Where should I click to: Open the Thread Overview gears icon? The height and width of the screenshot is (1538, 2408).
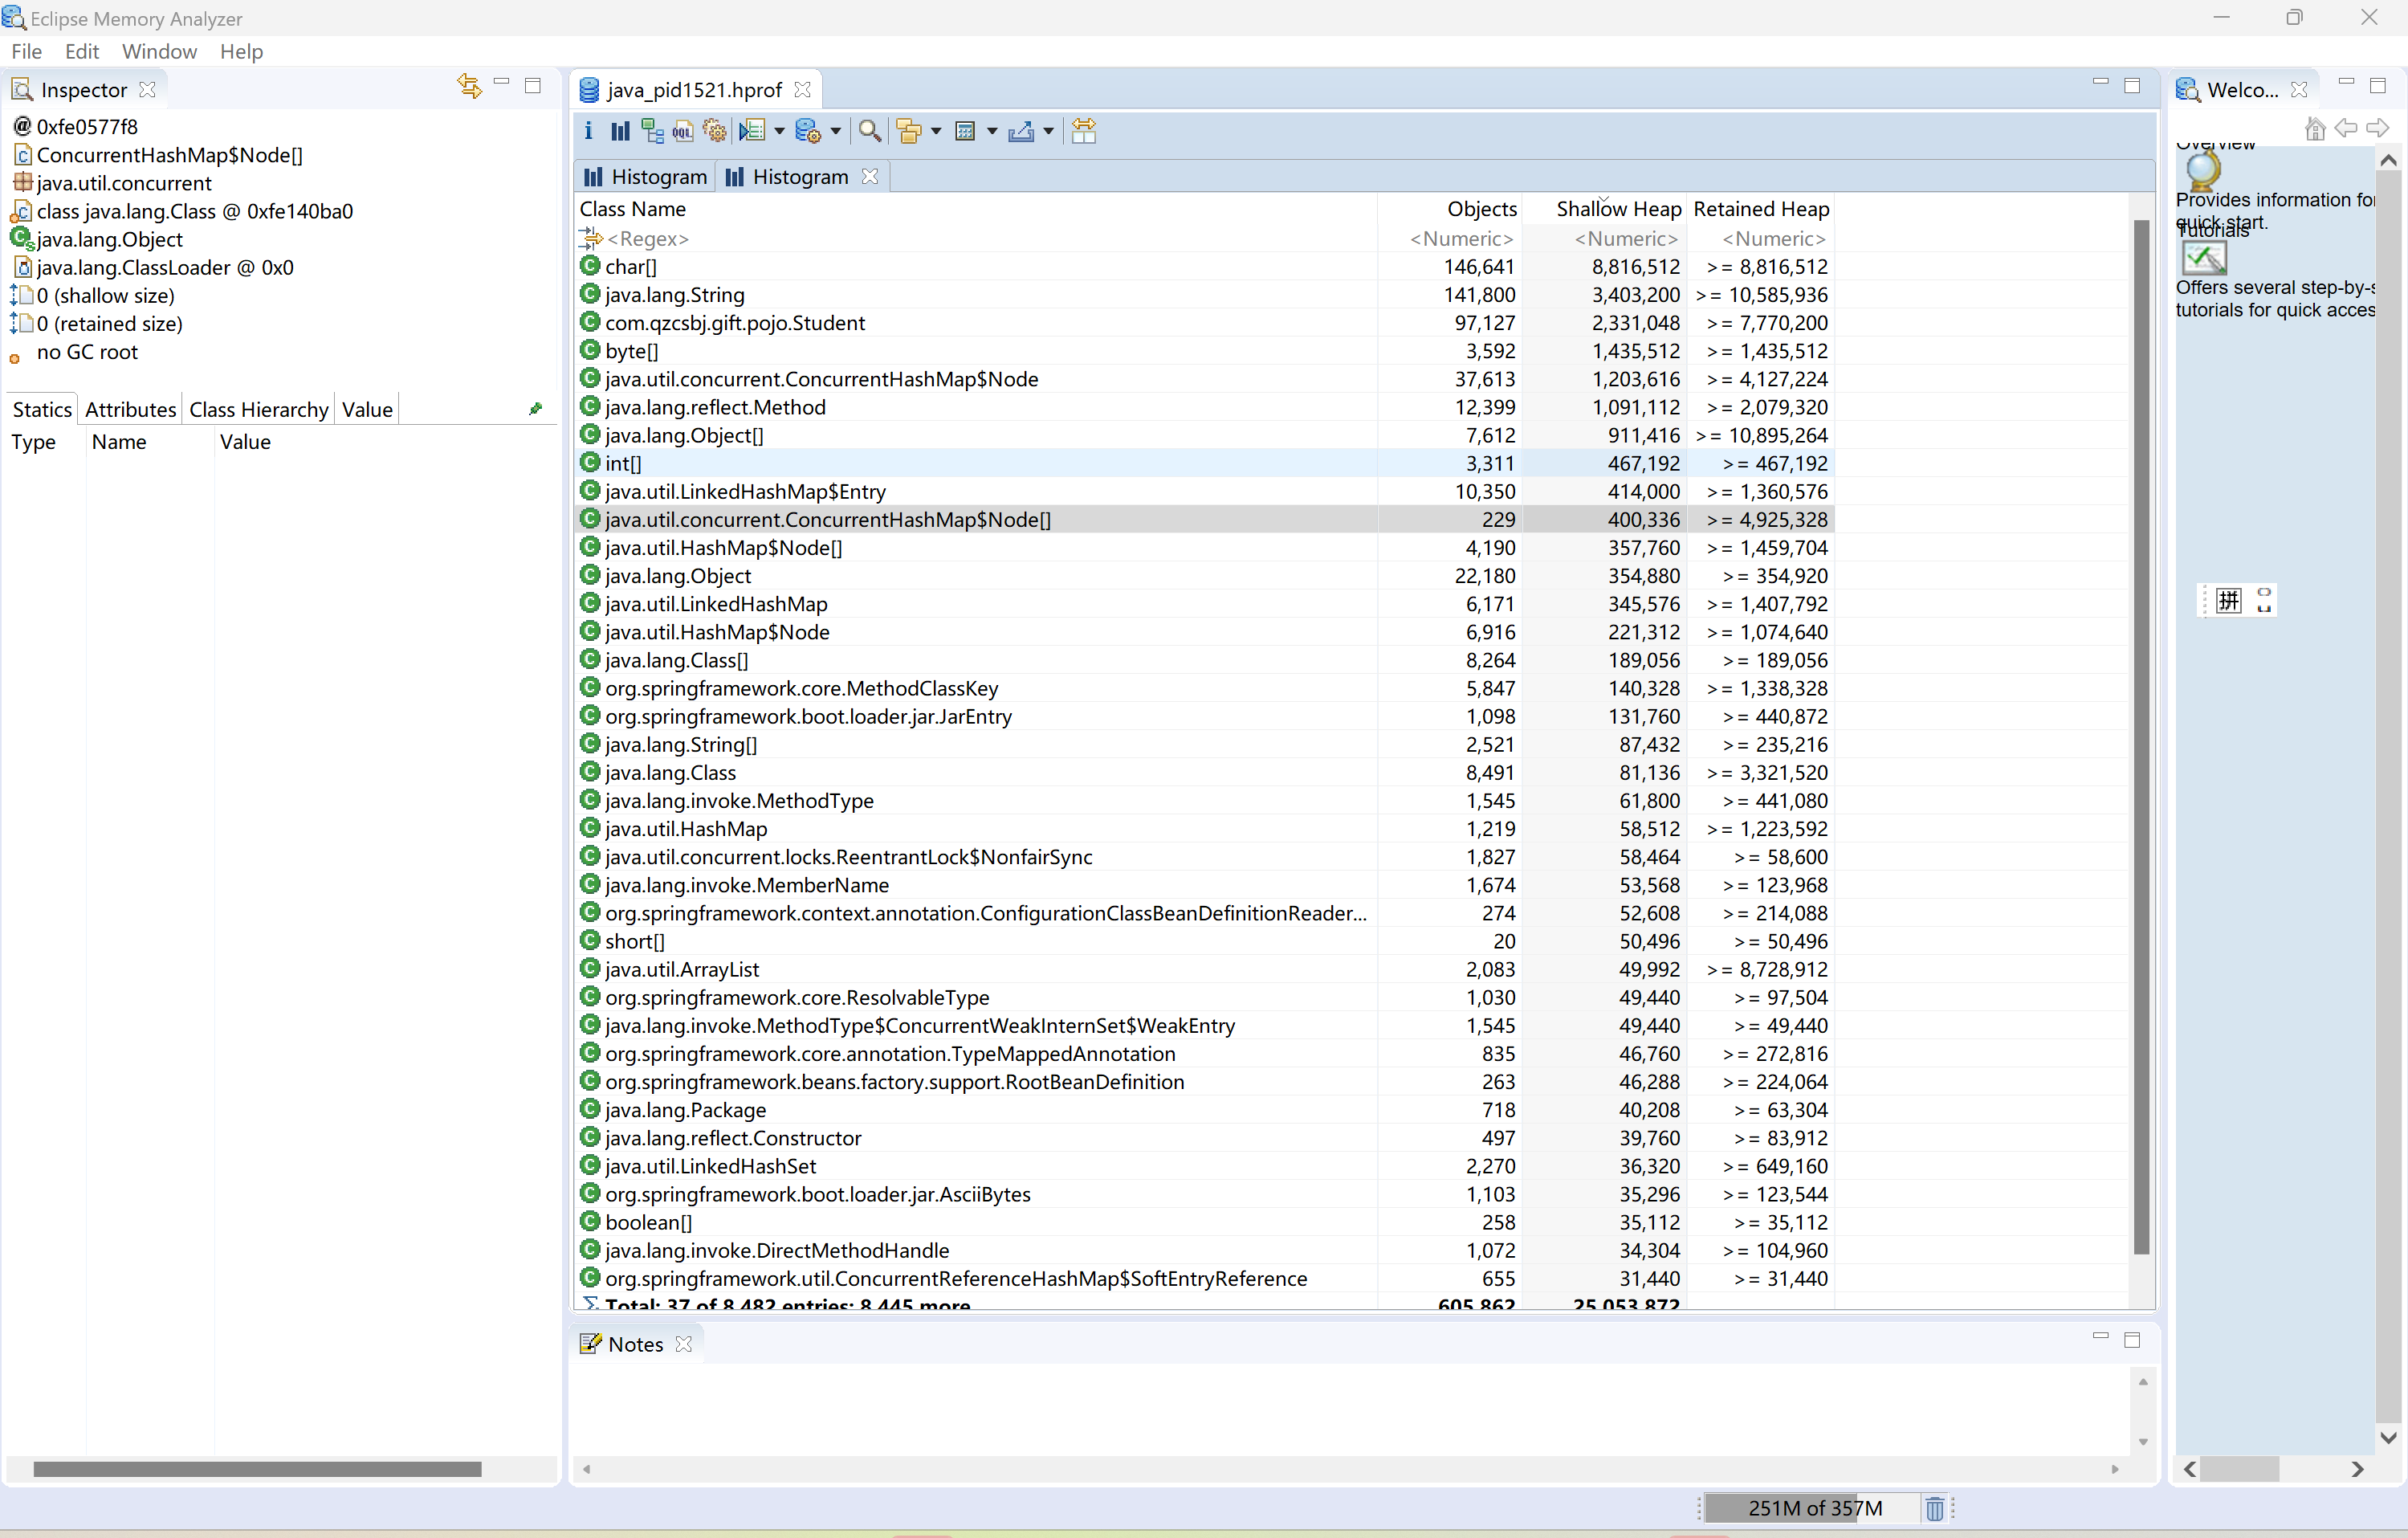pos(714,131)
